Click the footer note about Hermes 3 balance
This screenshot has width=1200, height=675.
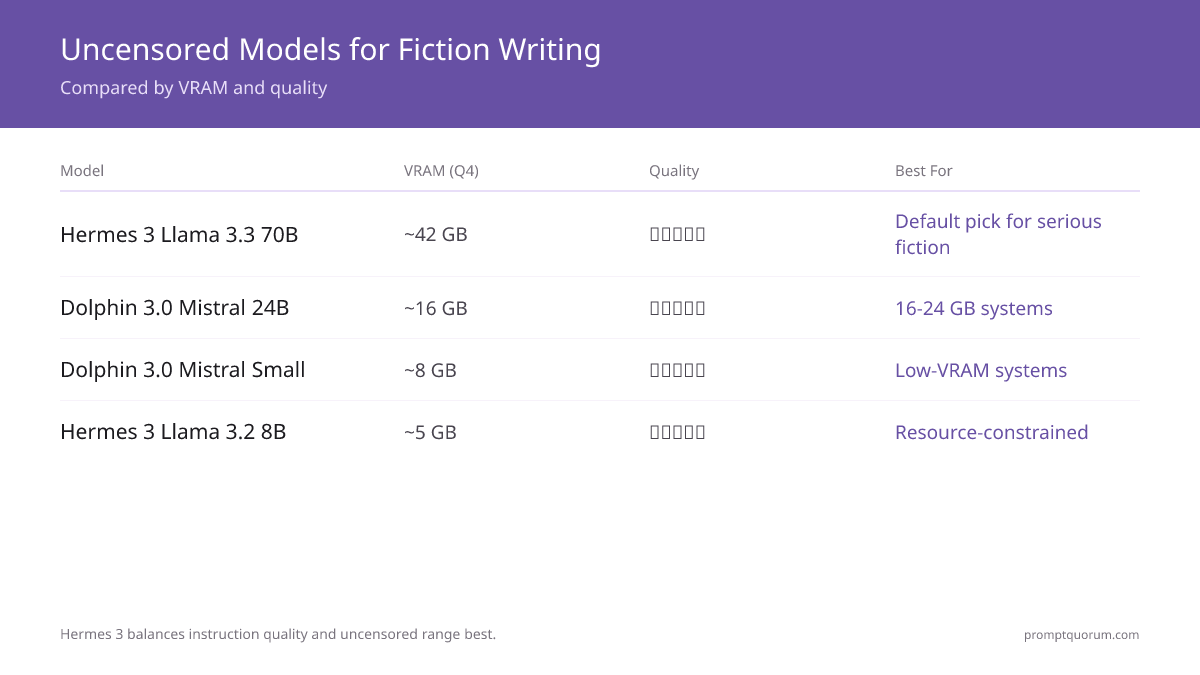point(278,634)
